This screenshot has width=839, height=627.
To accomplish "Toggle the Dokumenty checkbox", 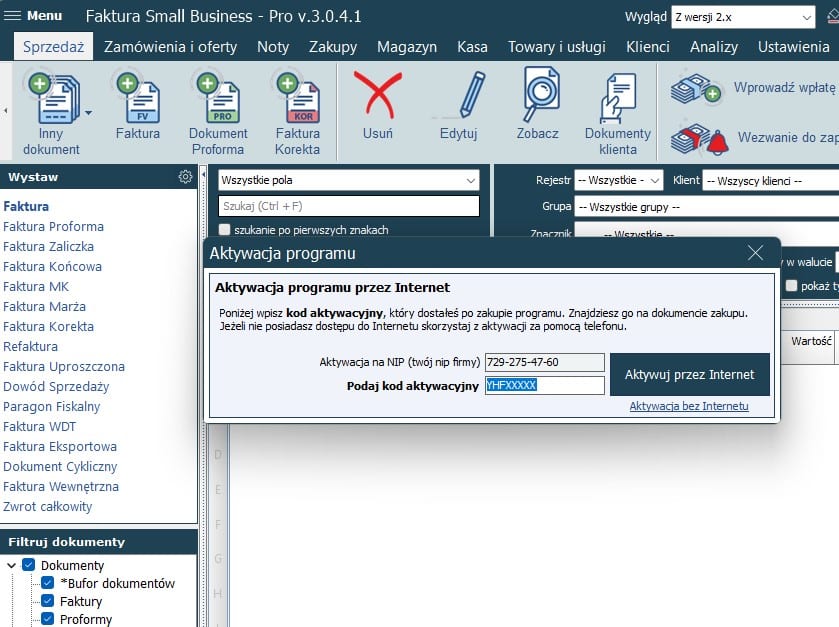I will click(29, 564).
